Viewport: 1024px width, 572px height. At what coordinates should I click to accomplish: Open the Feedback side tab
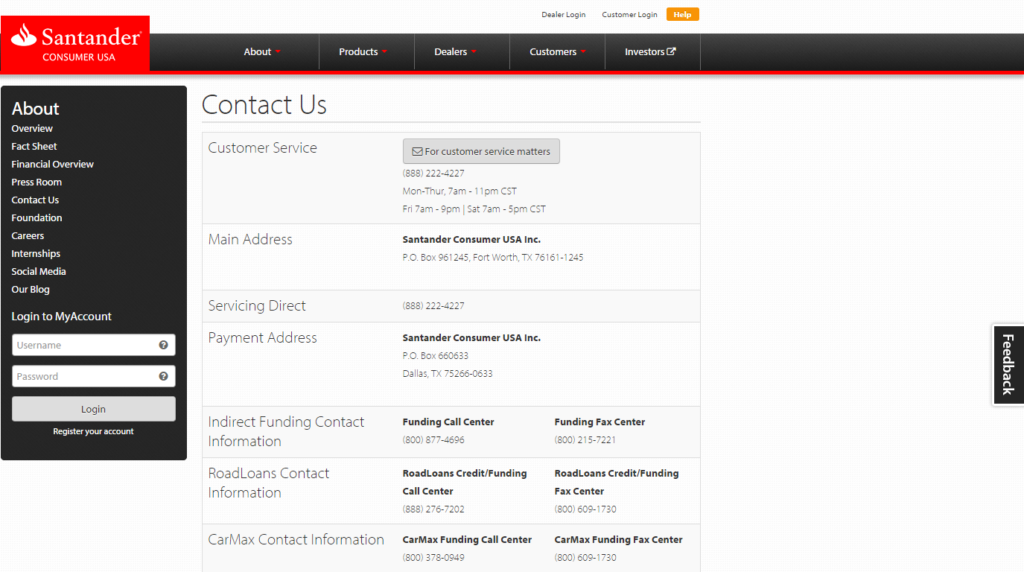1008,364
